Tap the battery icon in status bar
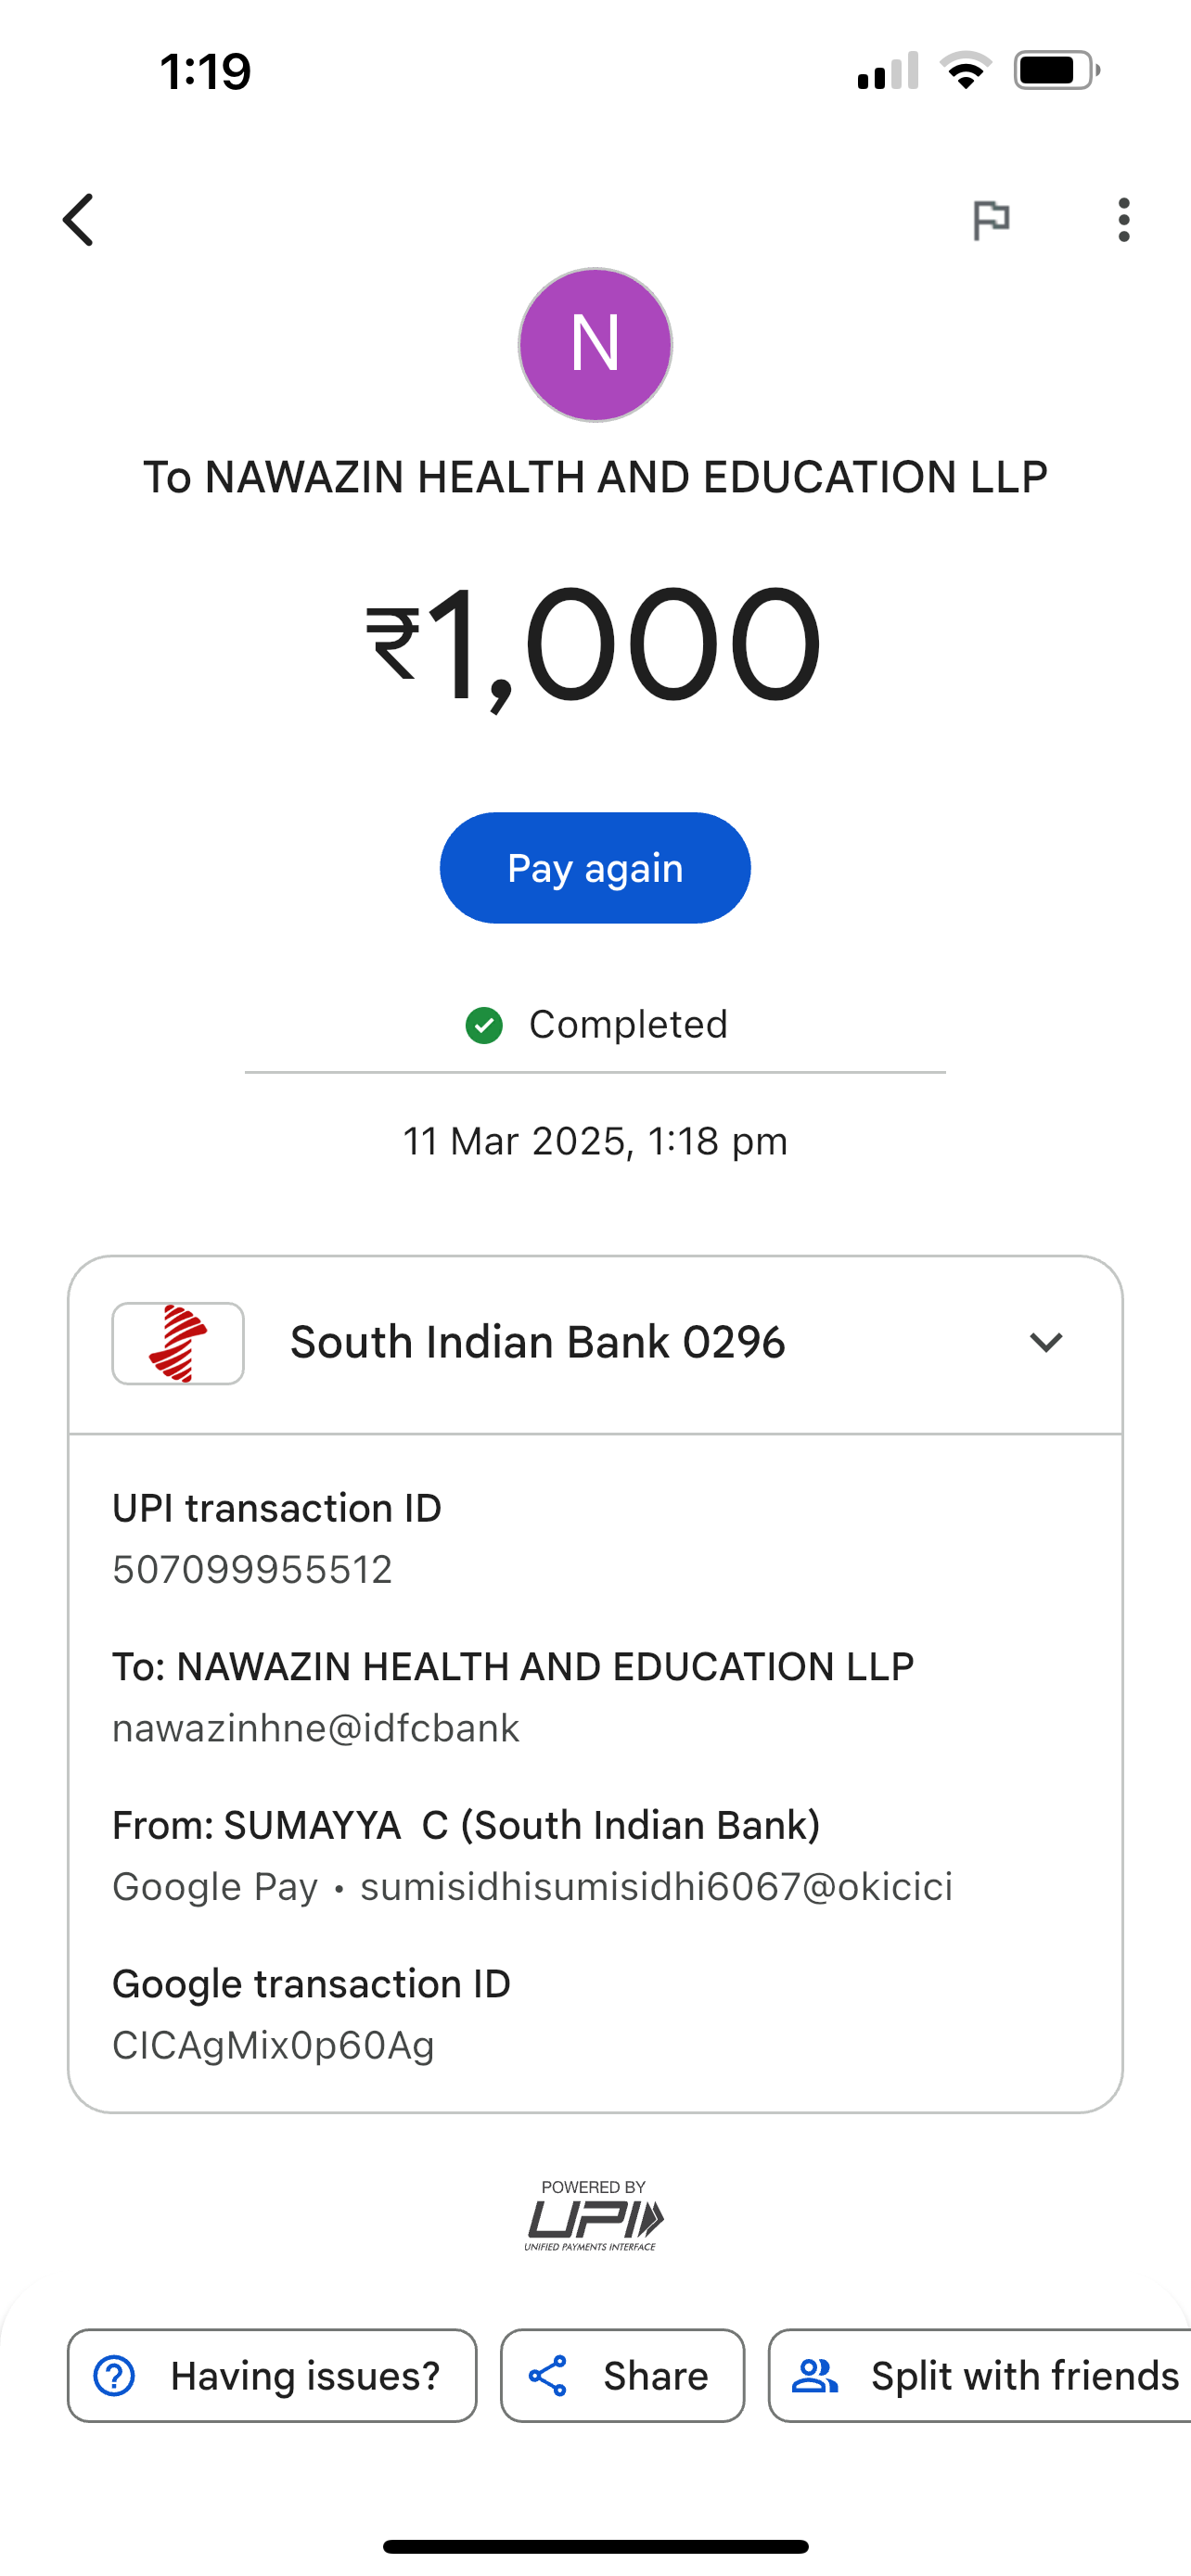 [1056, 71]
